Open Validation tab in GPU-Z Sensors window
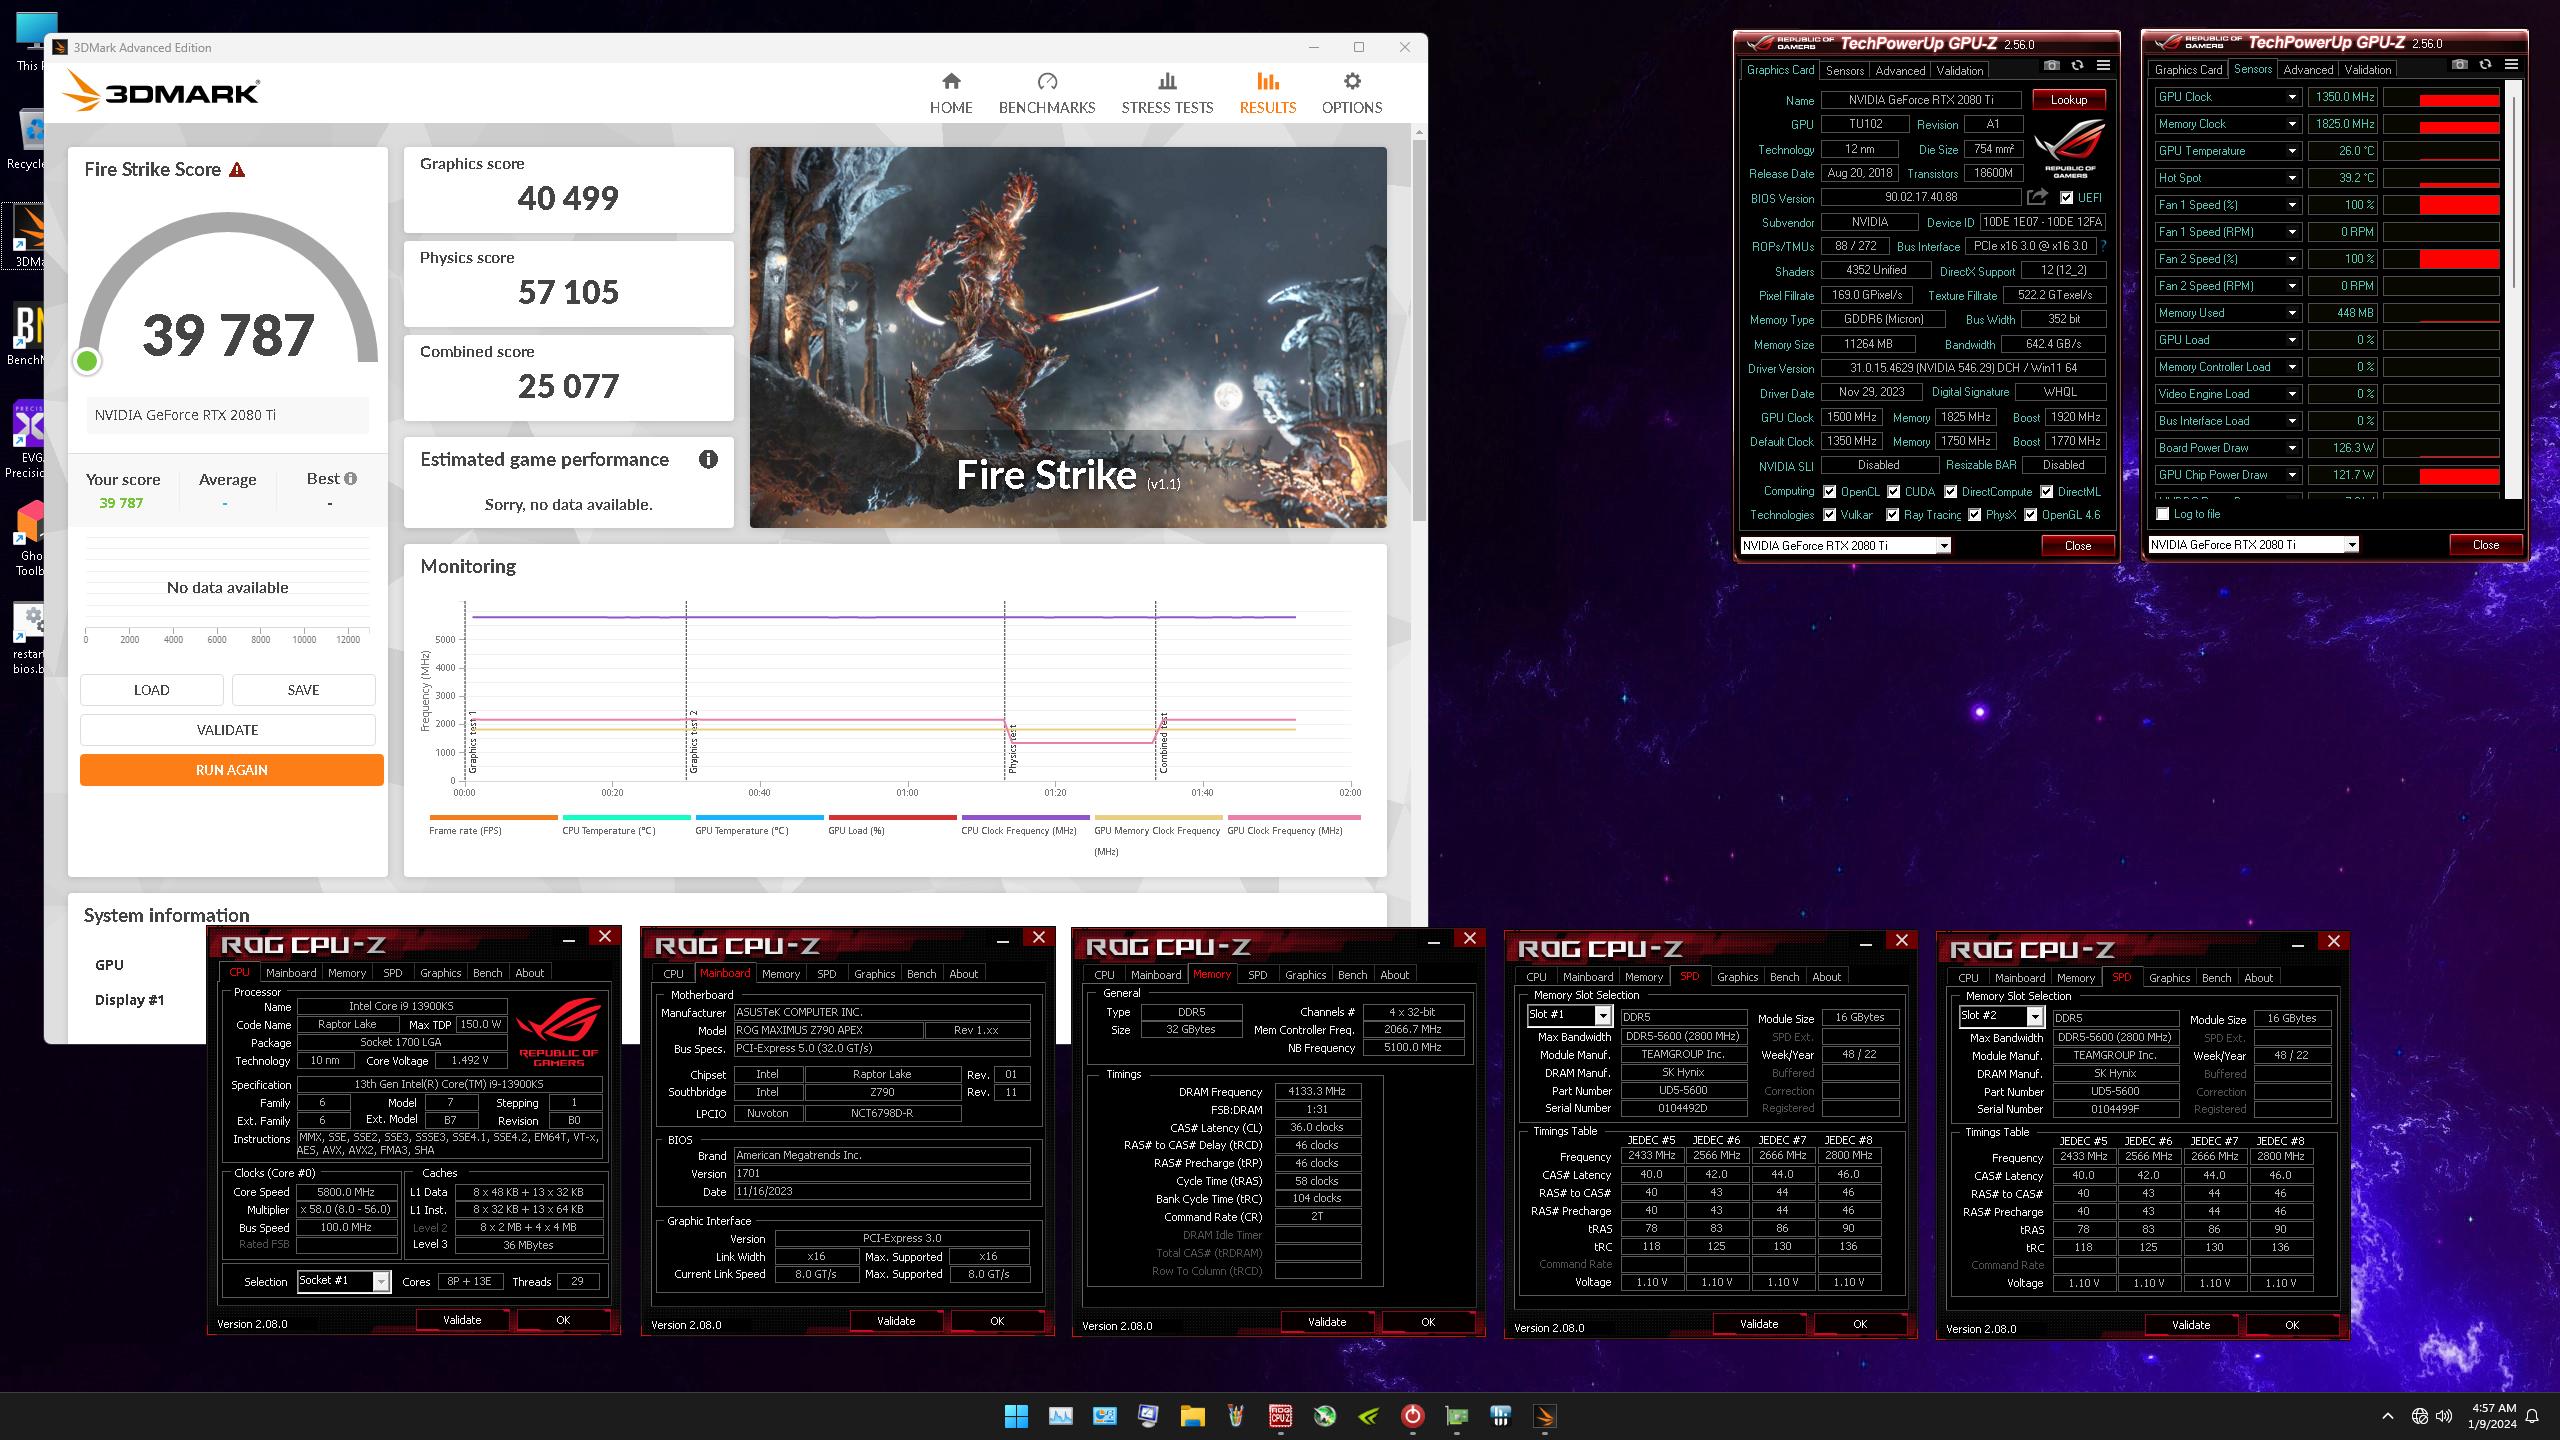The image size is (2560, 1440). [x=2368, y=70]
